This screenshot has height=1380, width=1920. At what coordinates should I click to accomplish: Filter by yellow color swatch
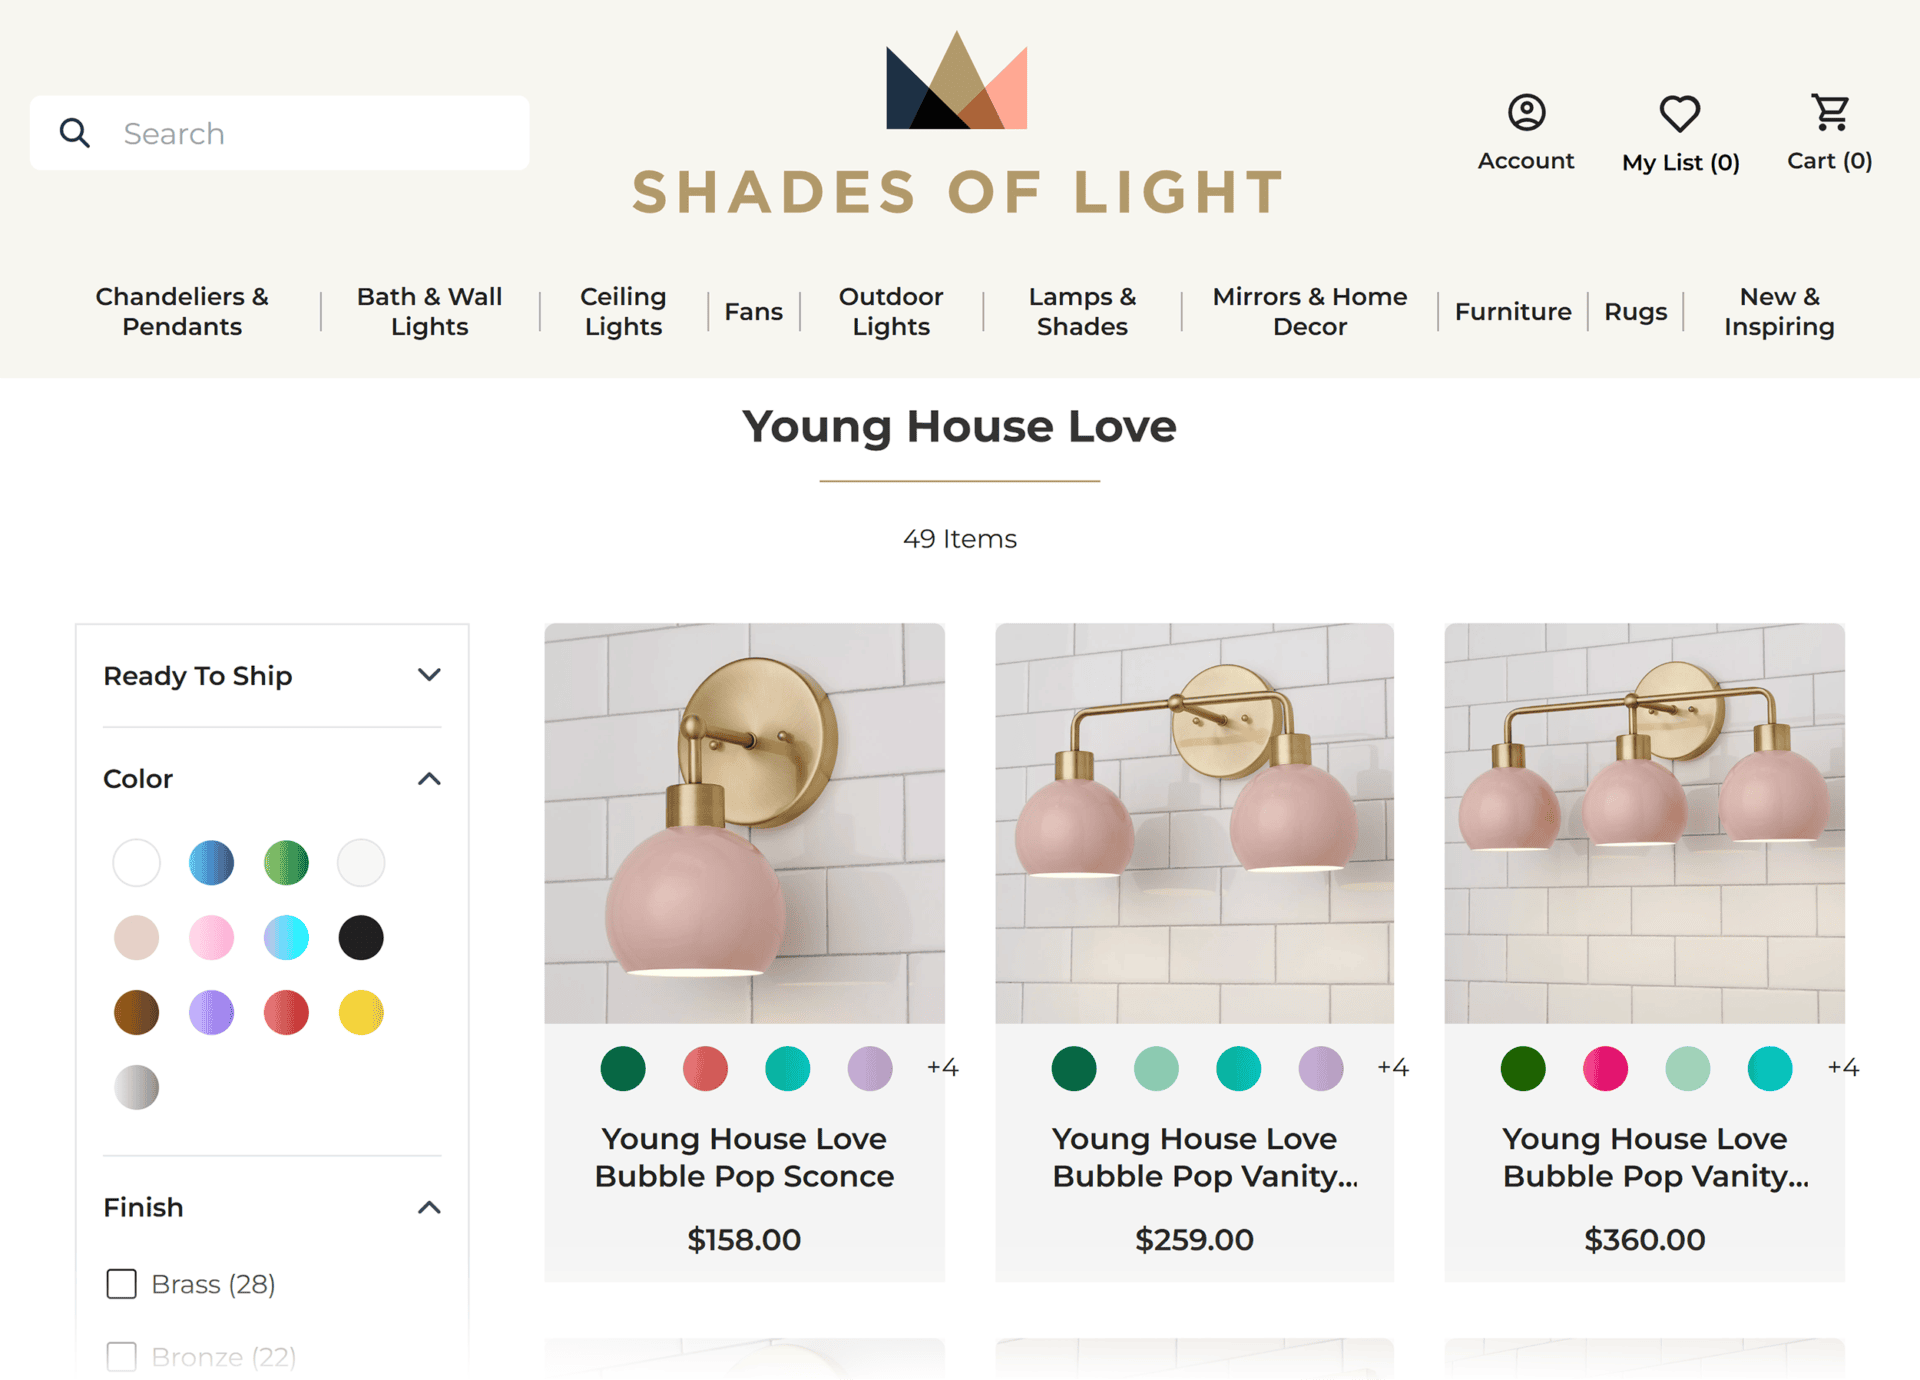[361, 1013]
